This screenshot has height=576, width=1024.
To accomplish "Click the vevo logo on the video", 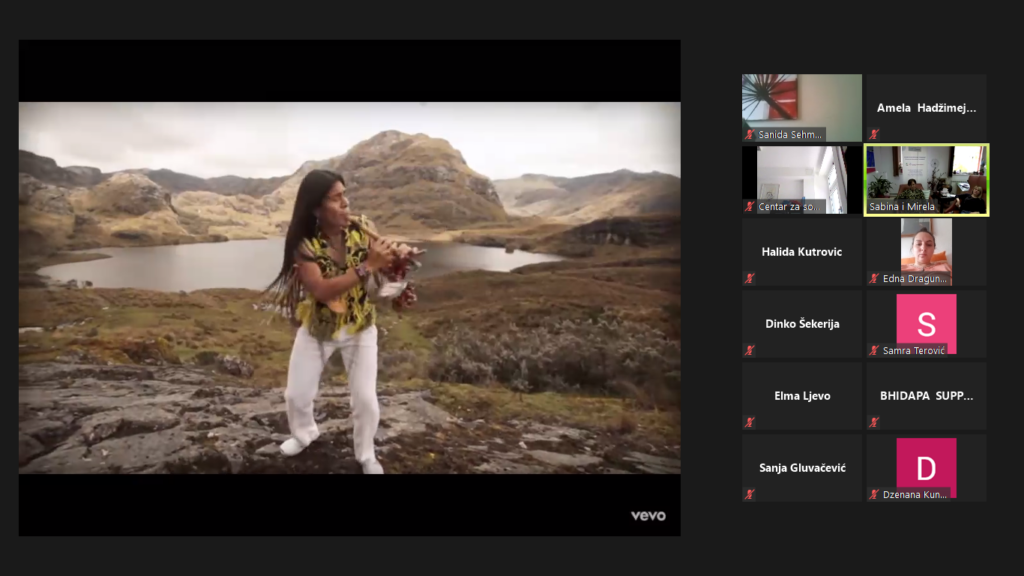I will [648, 516].
